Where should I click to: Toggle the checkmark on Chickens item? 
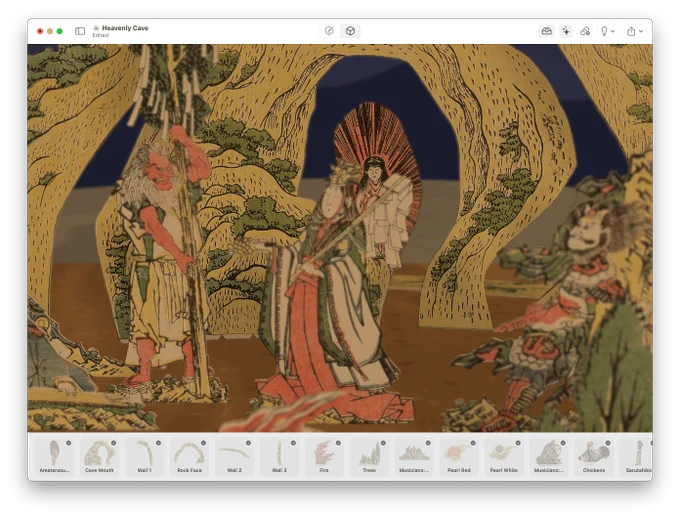tap(608, 443)
